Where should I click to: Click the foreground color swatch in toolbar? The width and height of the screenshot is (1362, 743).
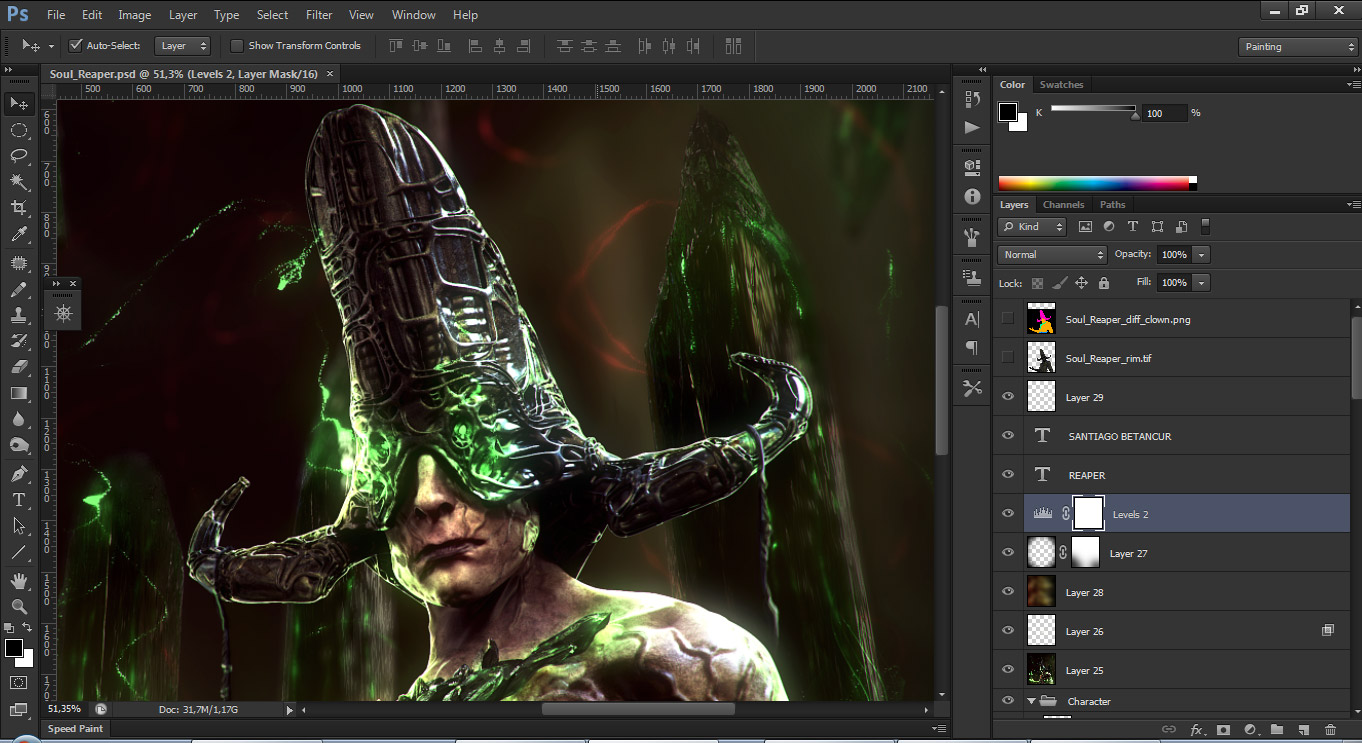point(14,649)
